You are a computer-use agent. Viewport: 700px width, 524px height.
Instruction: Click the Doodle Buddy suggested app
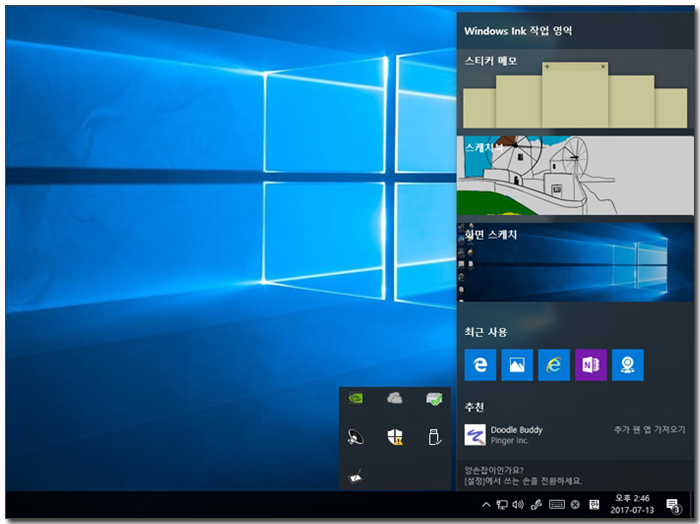[515, 435]
